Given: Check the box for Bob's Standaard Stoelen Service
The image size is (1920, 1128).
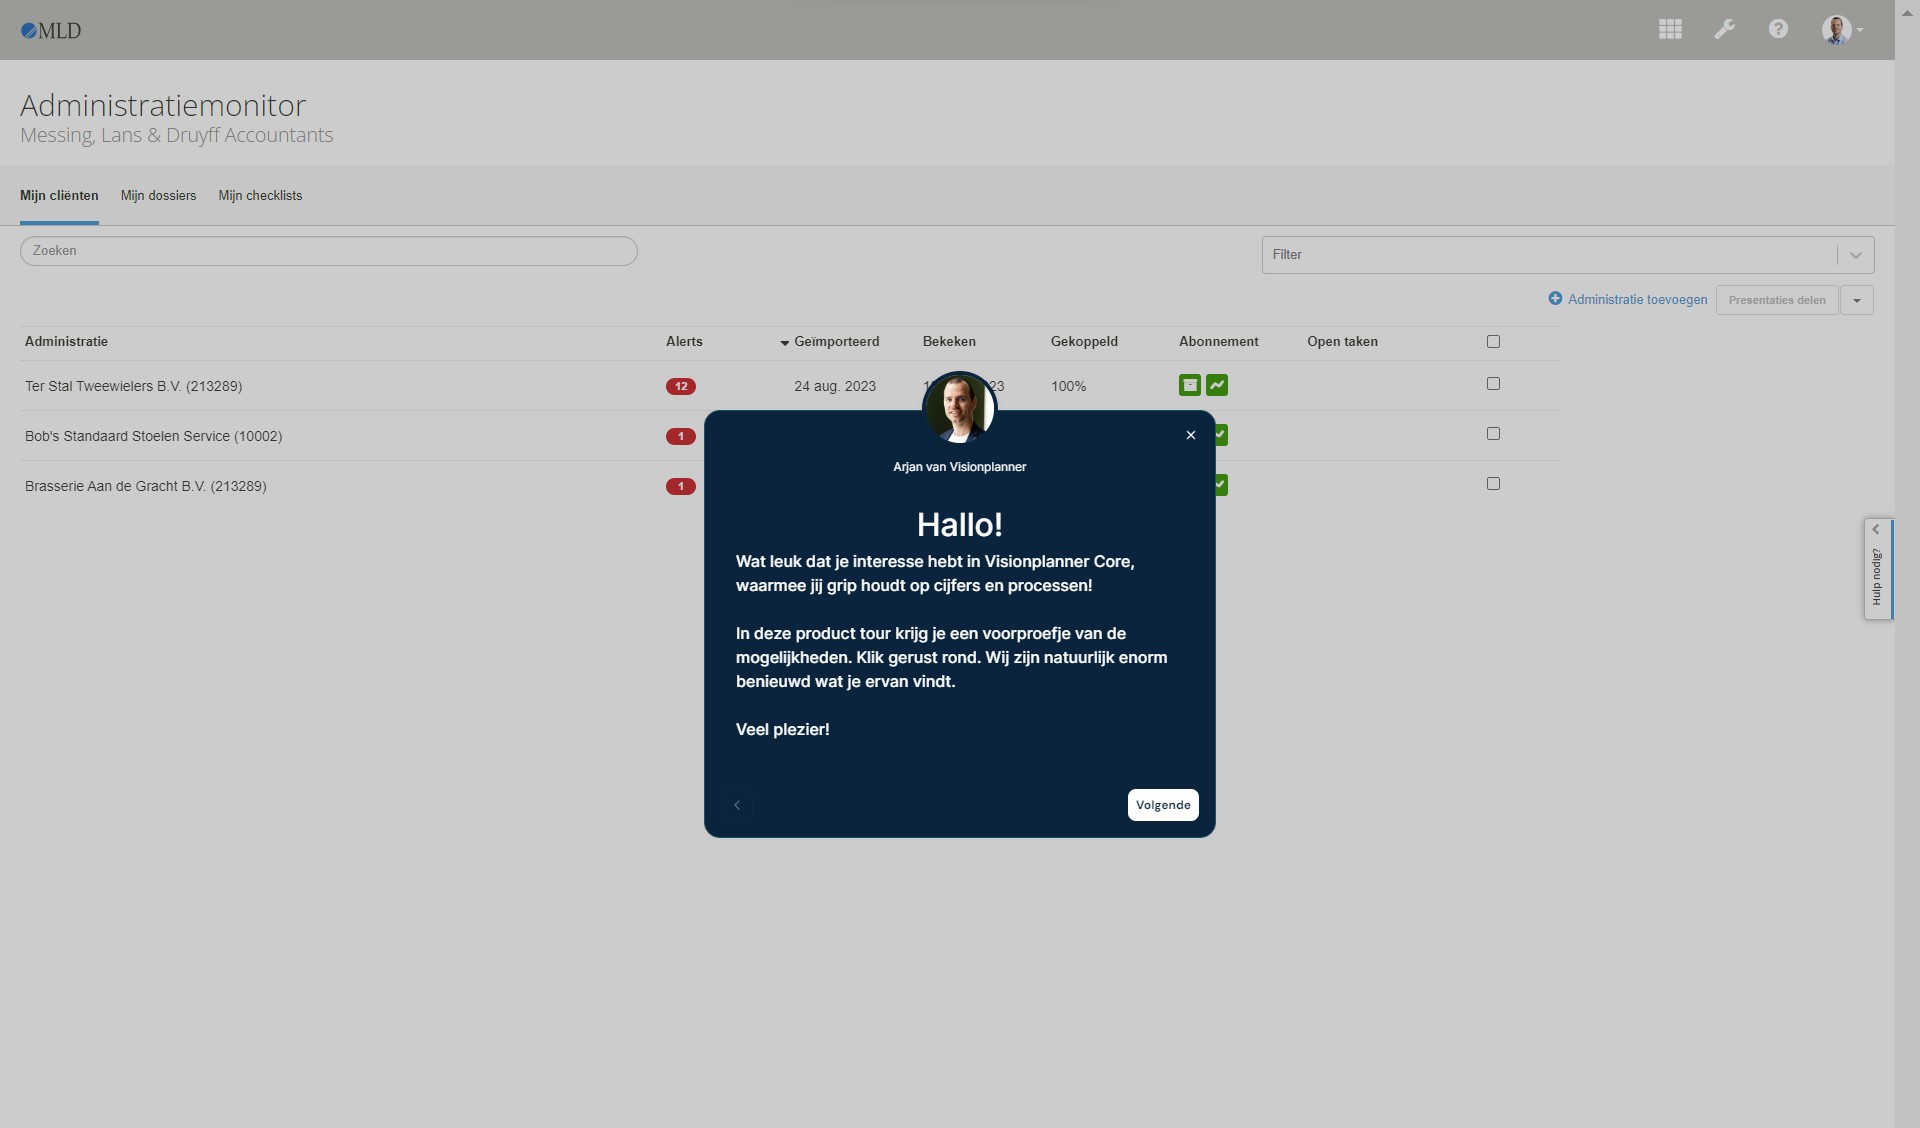Looking at the screenshot, I should point(1493,433).
